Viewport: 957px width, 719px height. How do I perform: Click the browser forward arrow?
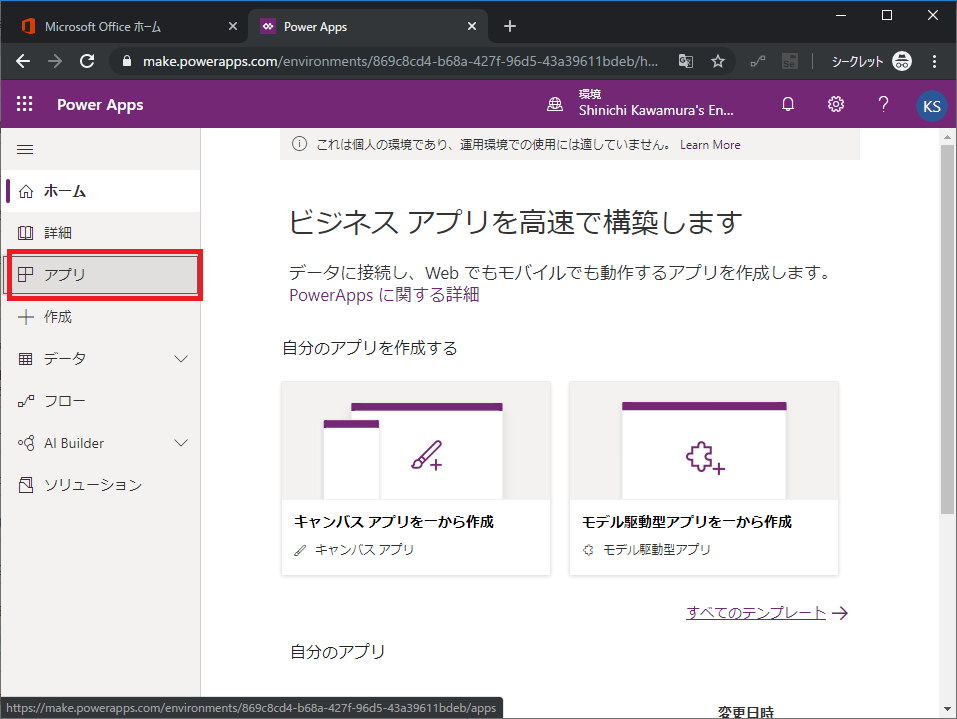point(55,61)
